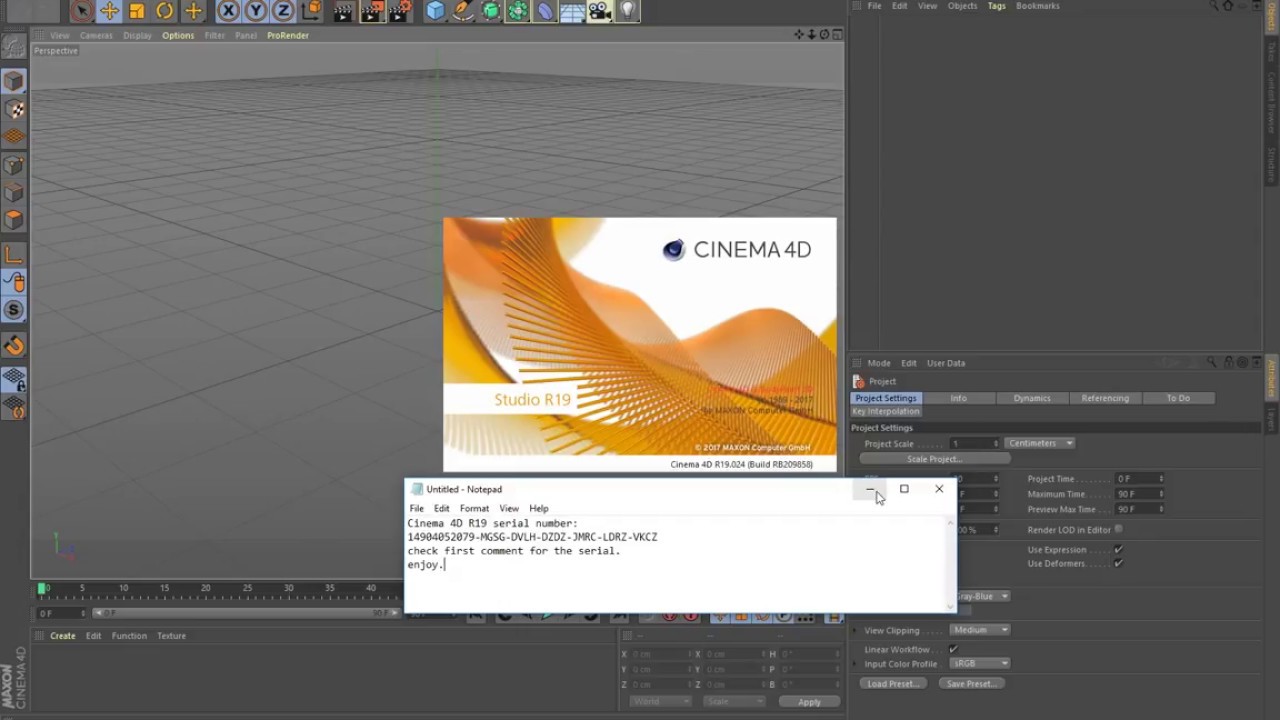Disable the Use Deformers checkbox
Screen dimensions: 1280x720
tap(1118, 563)
